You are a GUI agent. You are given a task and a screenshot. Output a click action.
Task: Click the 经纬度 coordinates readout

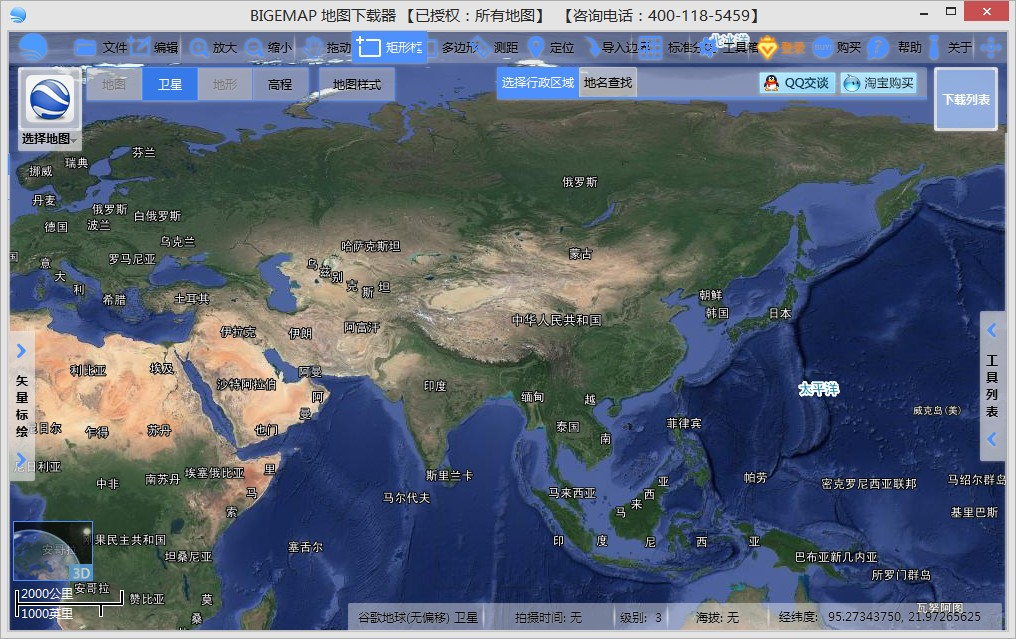[x=879, y=617]
